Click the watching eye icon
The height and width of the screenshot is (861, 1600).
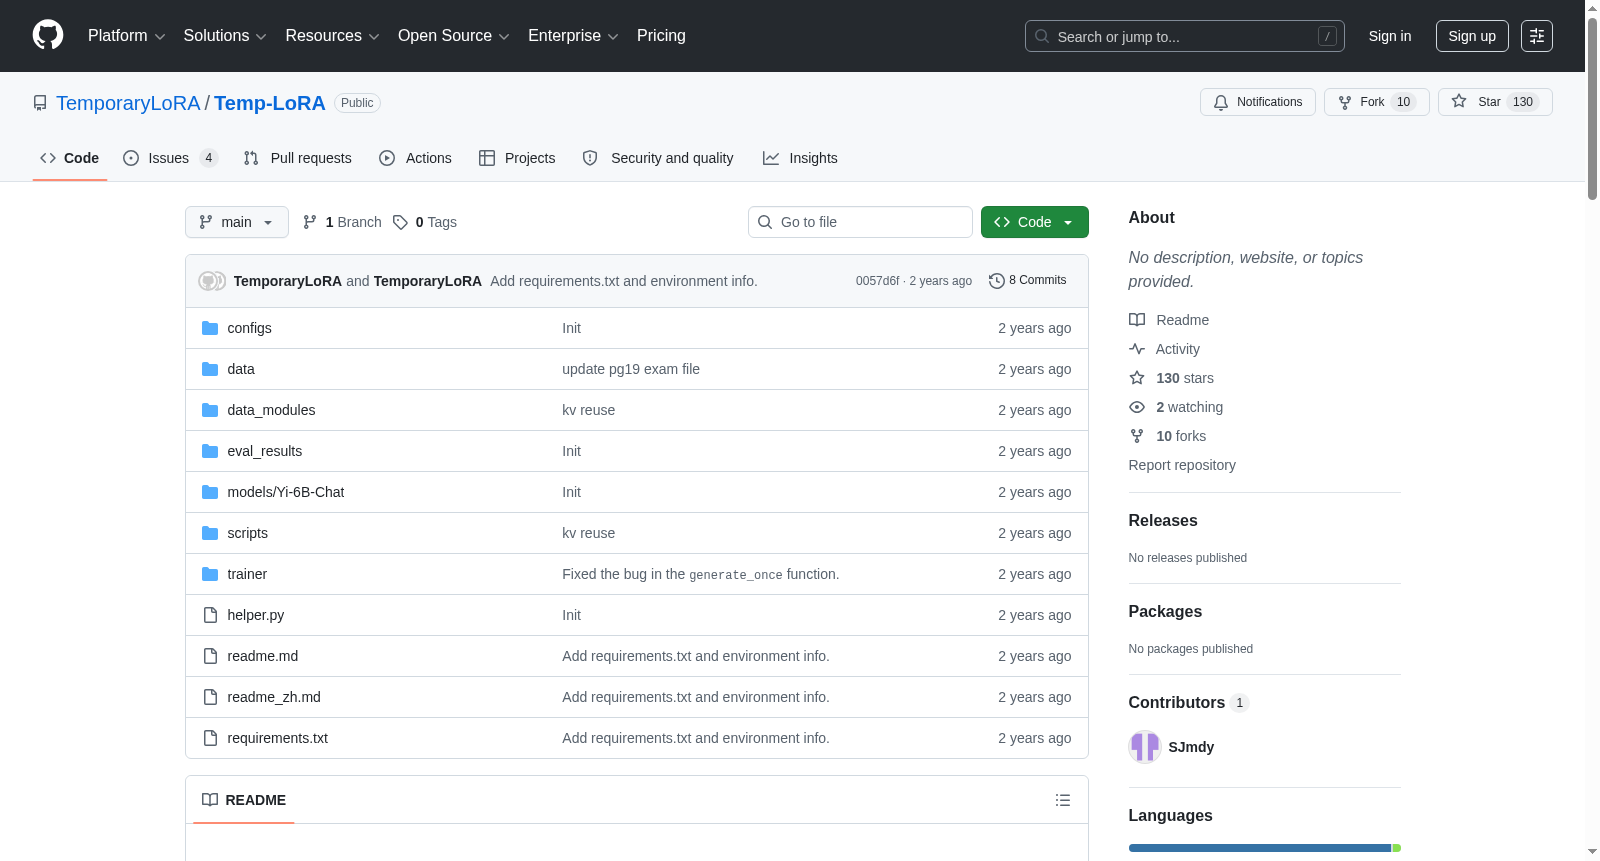(x=1137, y=407)
